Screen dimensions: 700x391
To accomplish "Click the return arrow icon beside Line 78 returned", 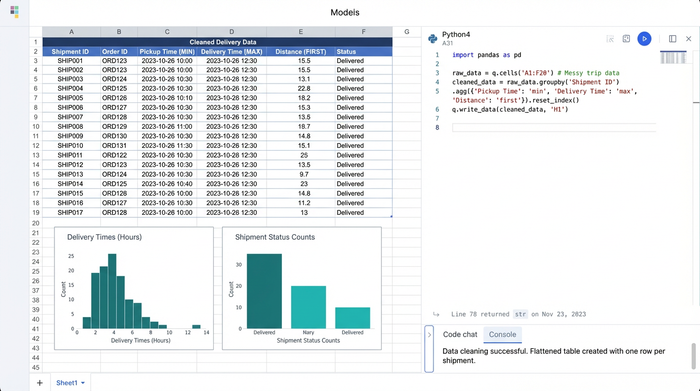I will (x=436, y=314).
